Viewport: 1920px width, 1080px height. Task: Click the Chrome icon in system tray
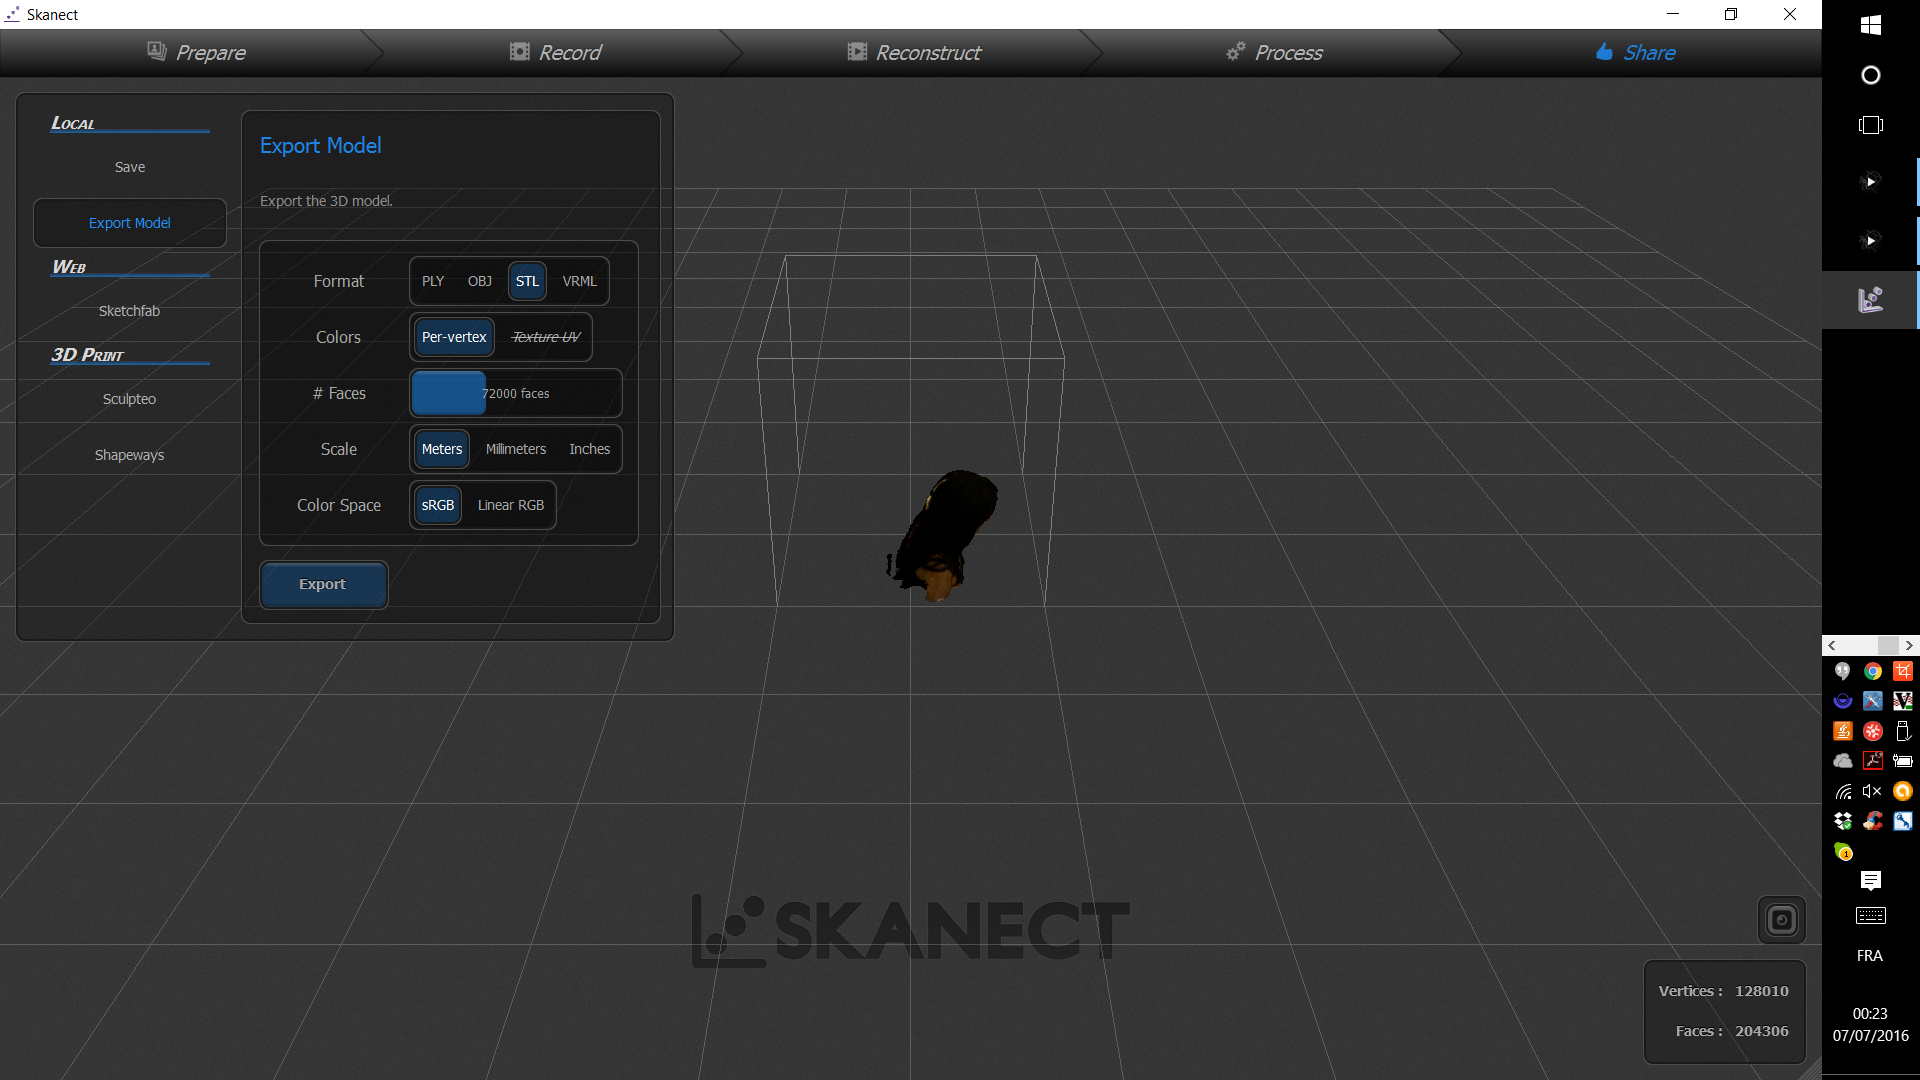[1872, 671]
